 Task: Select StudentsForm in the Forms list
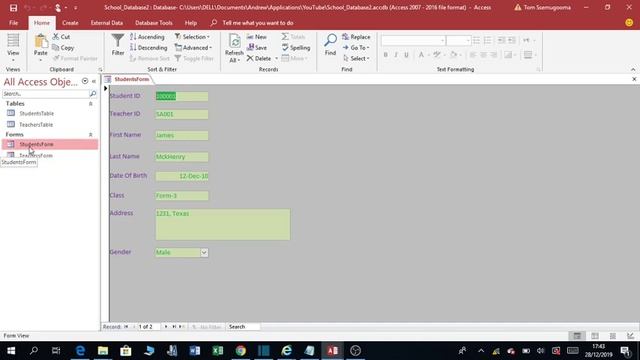pos(50,144)
